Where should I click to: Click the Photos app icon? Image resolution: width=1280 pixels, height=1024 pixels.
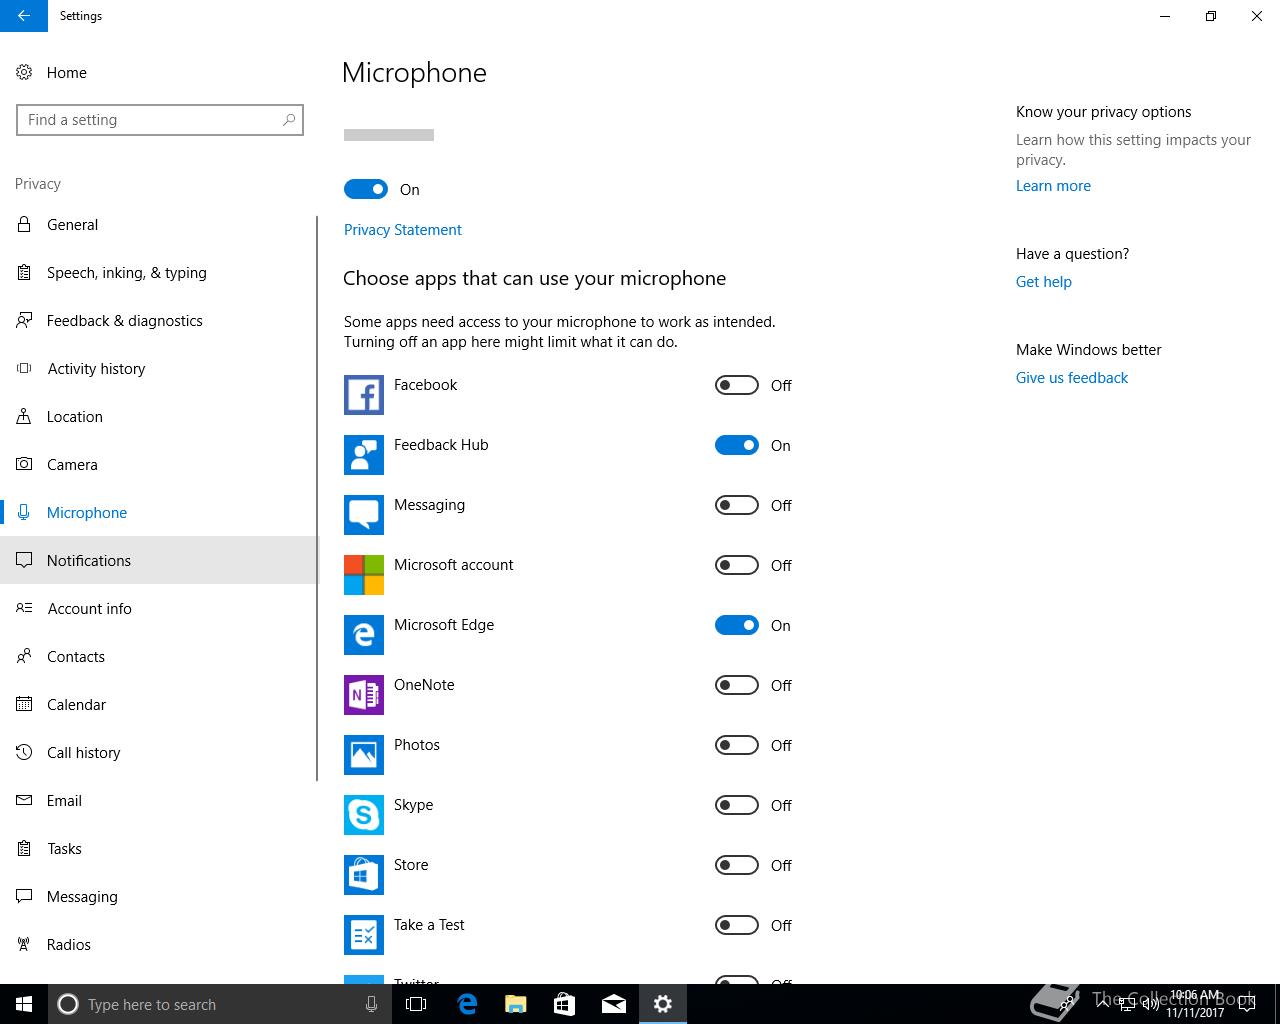click(364, 755)
